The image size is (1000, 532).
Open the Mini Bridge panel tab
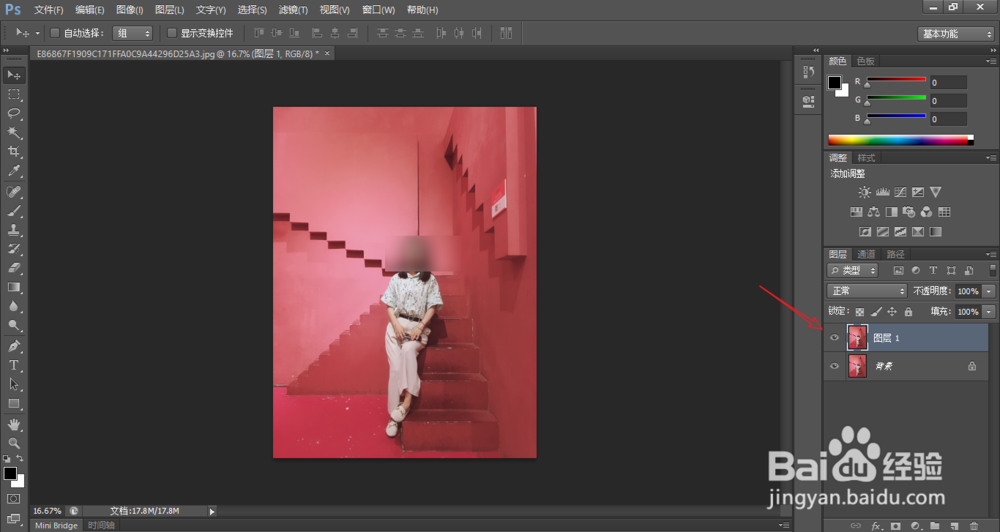coord(56,526)
